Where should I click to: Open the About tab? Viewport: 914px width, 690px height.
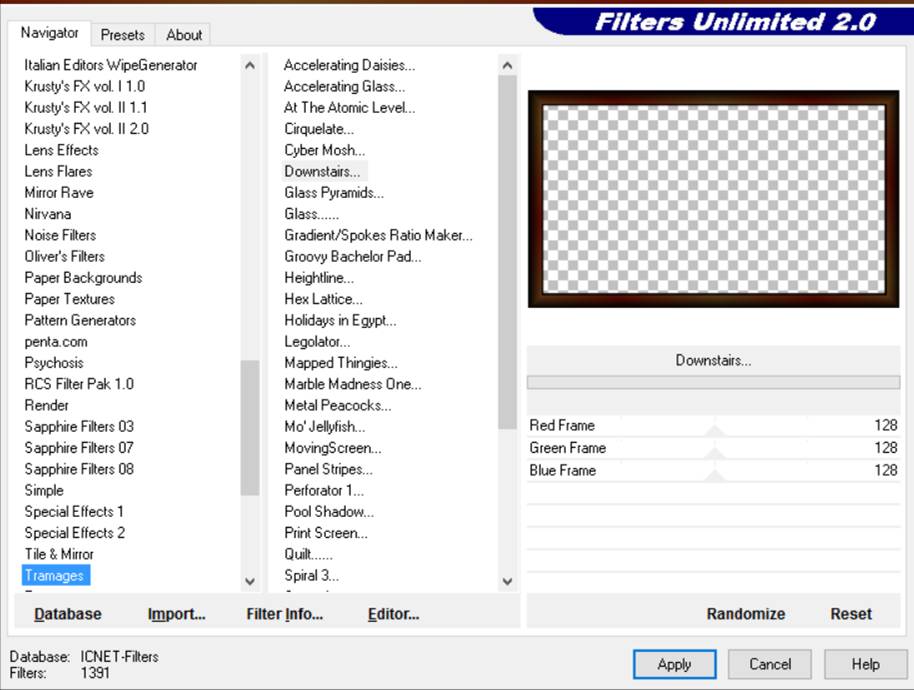(184, 35)
